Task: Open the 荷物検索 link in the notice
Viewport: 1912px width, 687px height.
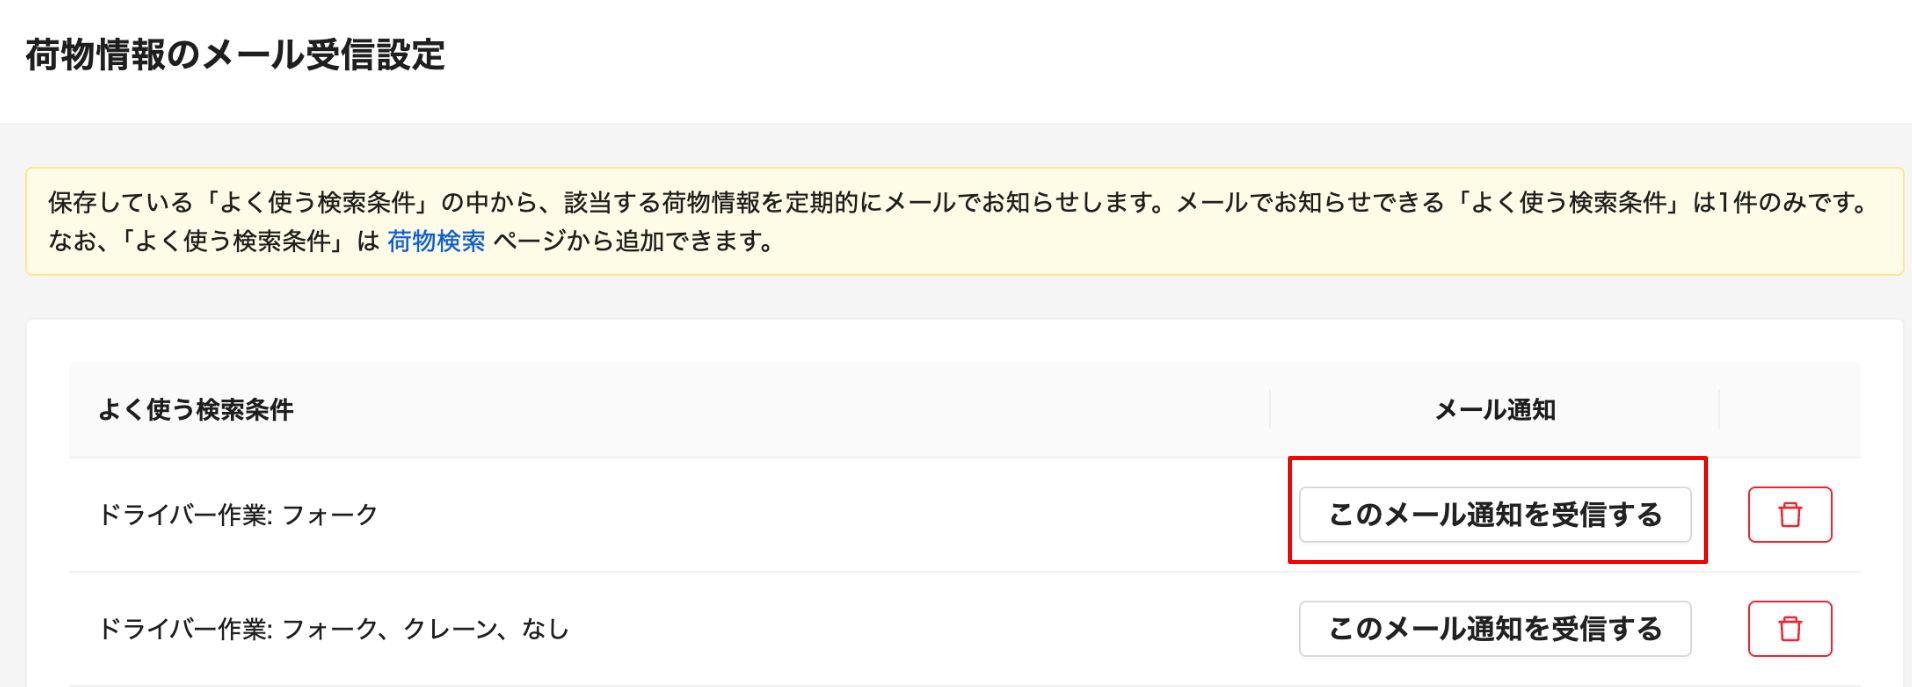Action: 436,241
